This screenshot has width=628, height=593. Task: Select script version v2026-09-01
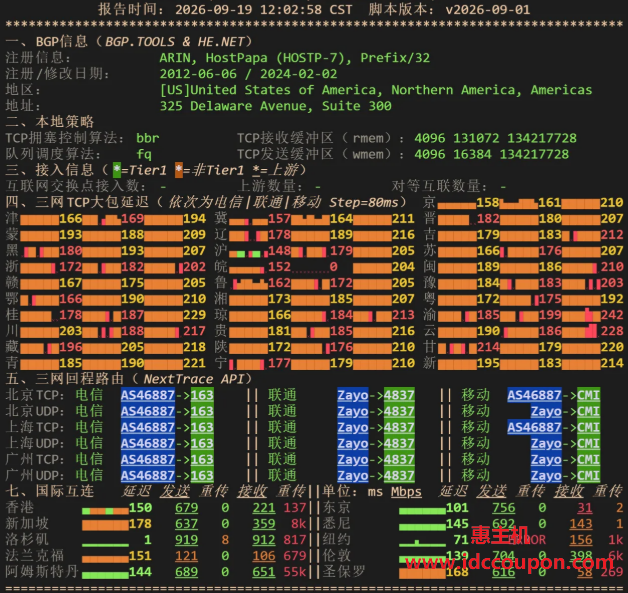click(487, 9)
